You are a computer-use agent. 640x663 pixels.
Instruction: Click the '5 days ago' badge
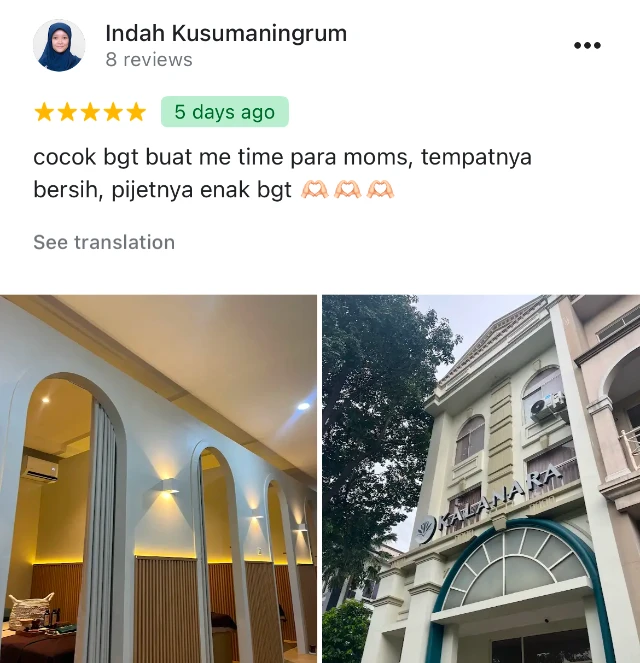click(225, 112)
